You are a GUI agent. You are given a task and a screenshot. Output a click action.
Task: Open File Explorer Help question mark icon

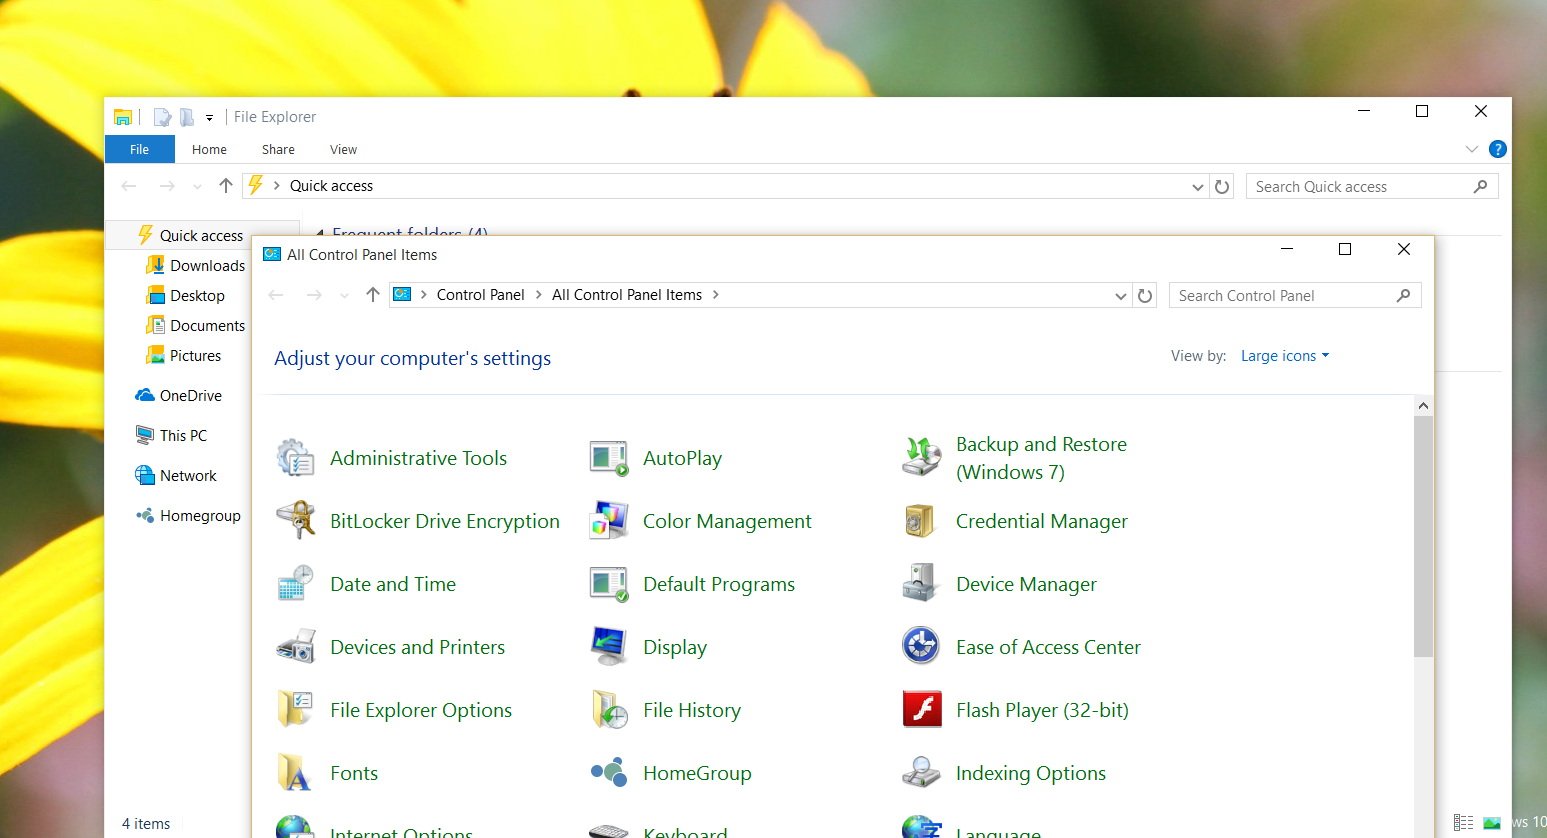1497,149
